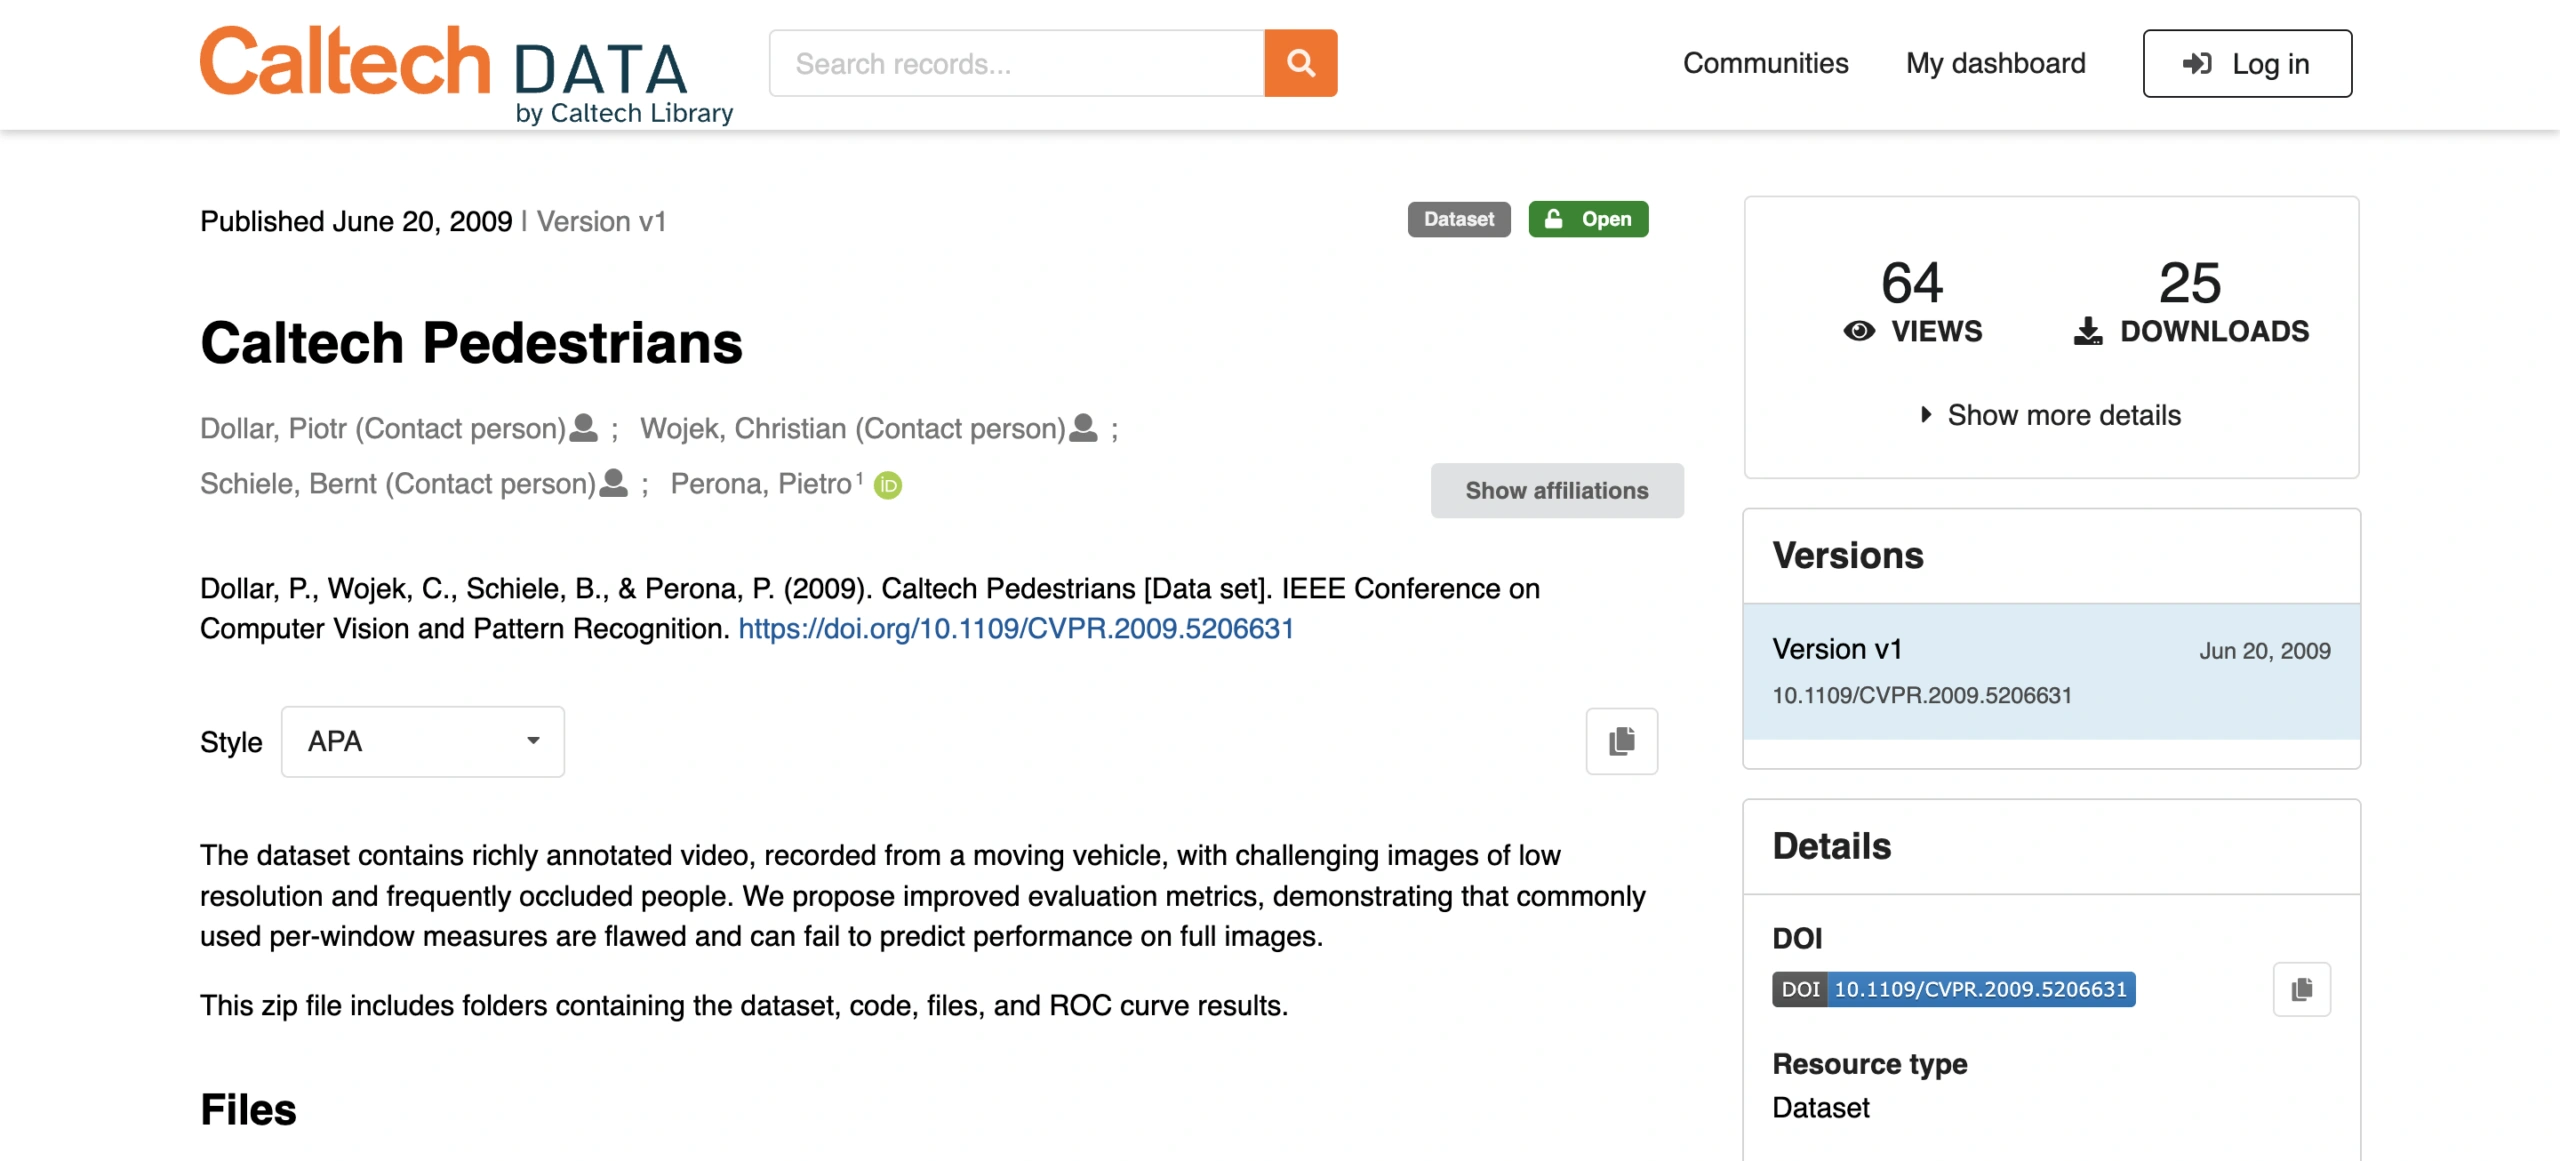The height and width of the screenshot is (1161, 2560).
Task: Click the orange search magnifier button
Action: coord(1300,63)
